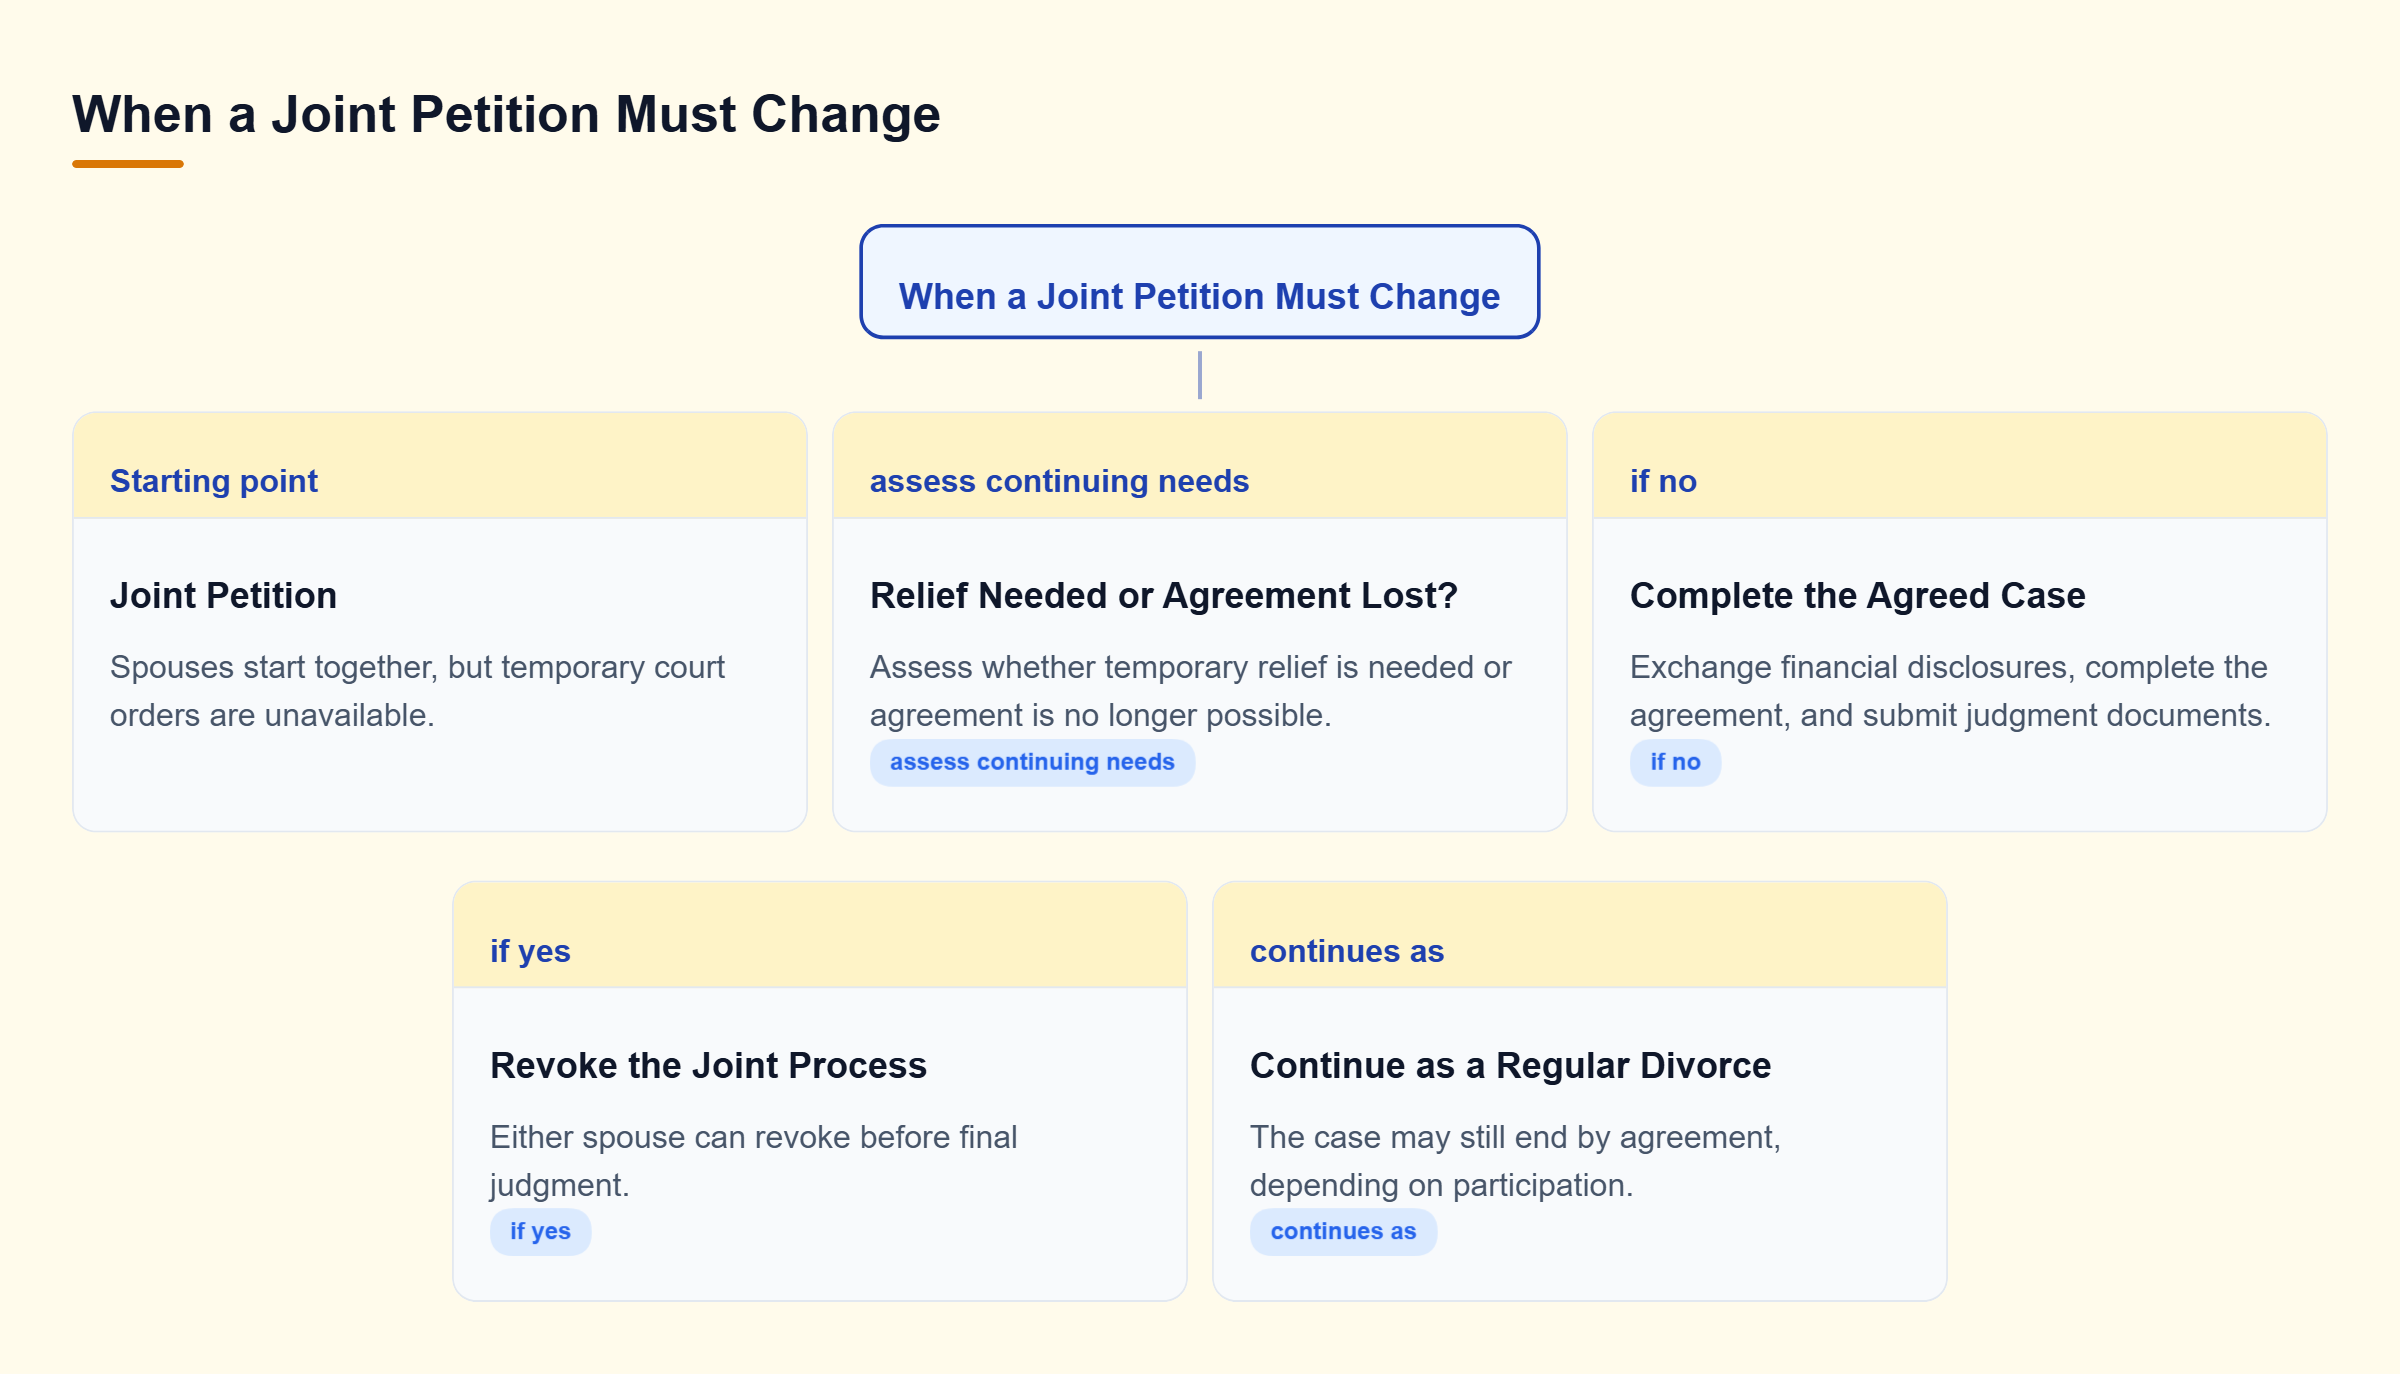Select the 'Complete the Agreed Case' title
Viewport: 2400px width, 1374px height.
point(1857,595)
